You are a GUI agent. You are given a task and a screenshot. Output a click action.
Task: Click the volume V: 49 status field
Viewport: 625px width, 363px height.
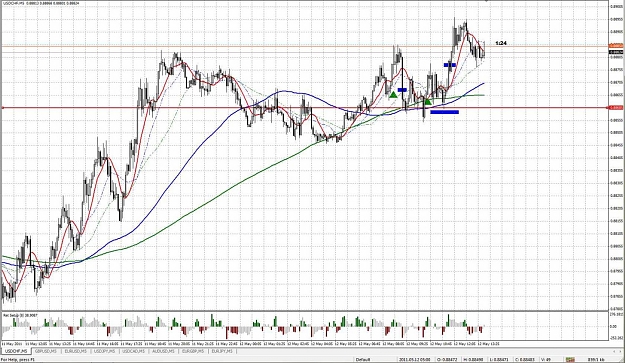[x=546, y=359]
